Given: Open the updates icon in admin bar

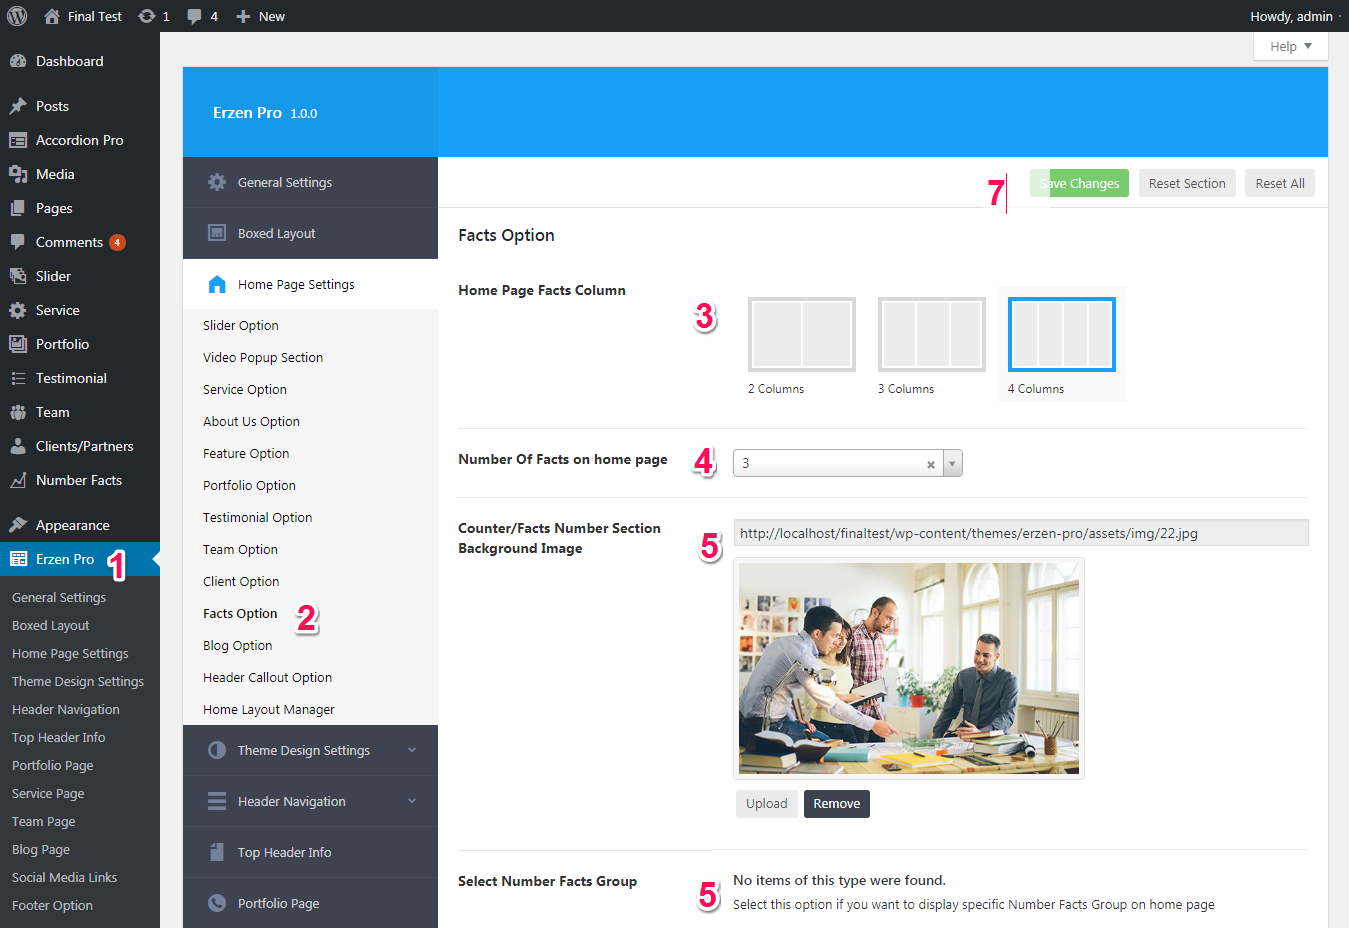Looking at the screenshot, I should 147,16.
